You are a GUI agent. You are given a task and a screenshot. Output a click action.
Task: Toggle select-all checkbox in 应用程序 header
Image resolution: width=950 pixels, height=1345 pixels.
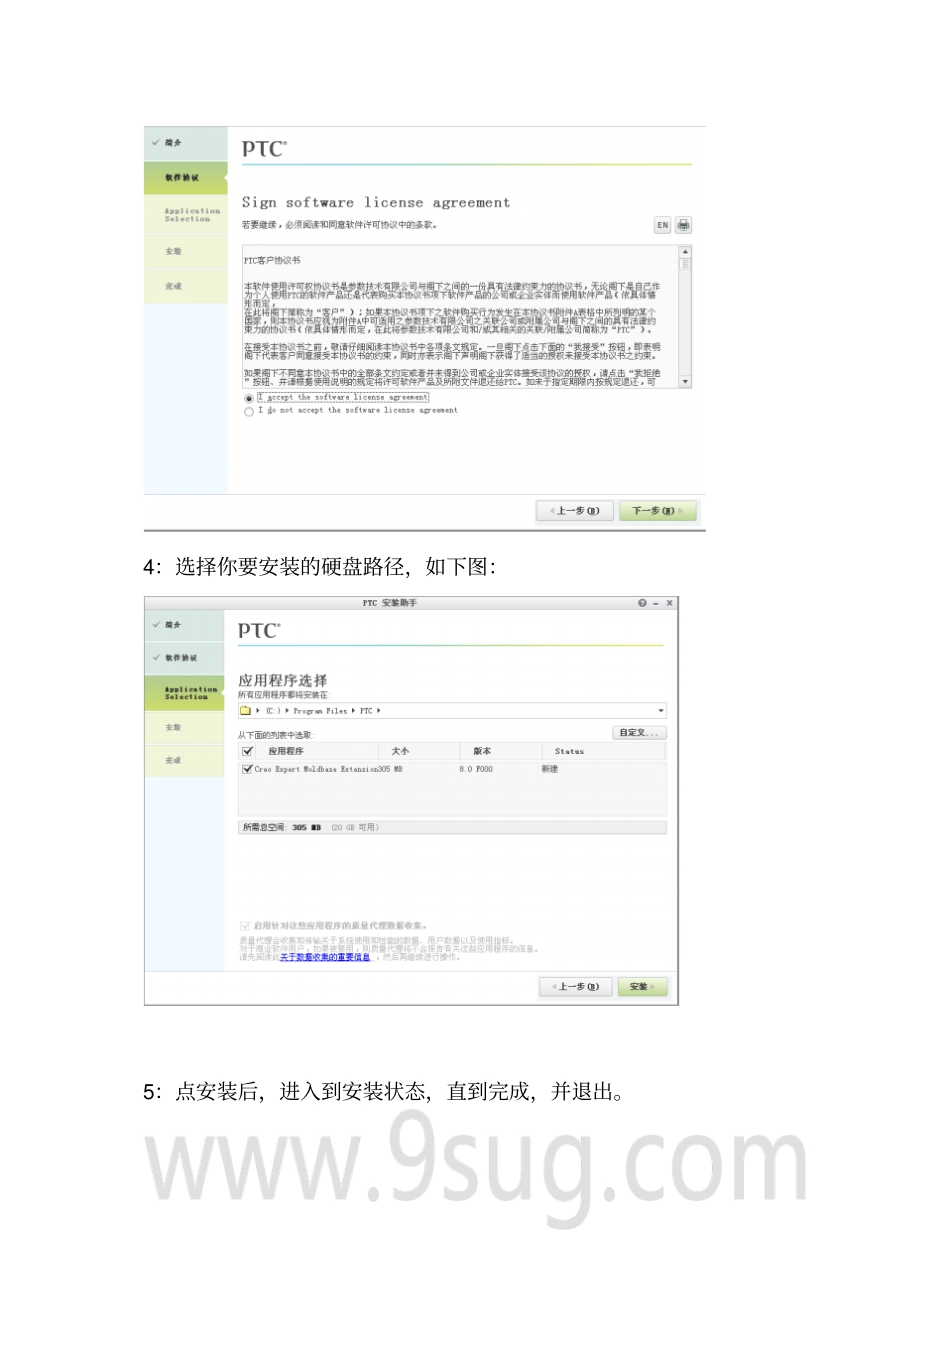pos(248,751)
